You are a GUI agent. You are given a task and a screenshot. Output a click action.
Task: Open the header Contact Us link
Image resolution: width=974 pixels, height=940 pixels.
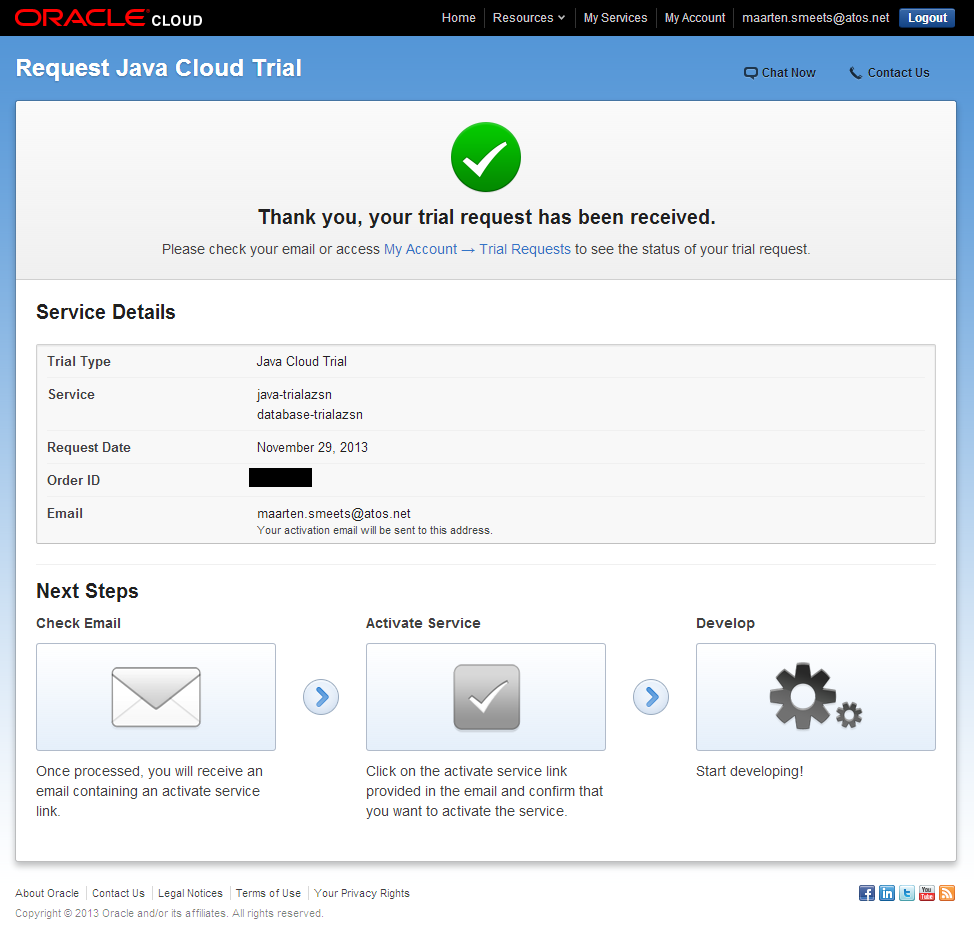tap(898, 73)
